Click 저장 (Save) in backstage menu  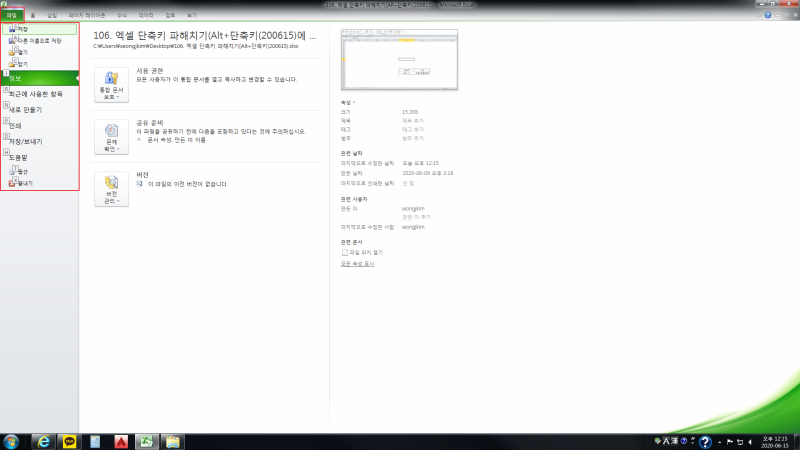click(39, 29)
